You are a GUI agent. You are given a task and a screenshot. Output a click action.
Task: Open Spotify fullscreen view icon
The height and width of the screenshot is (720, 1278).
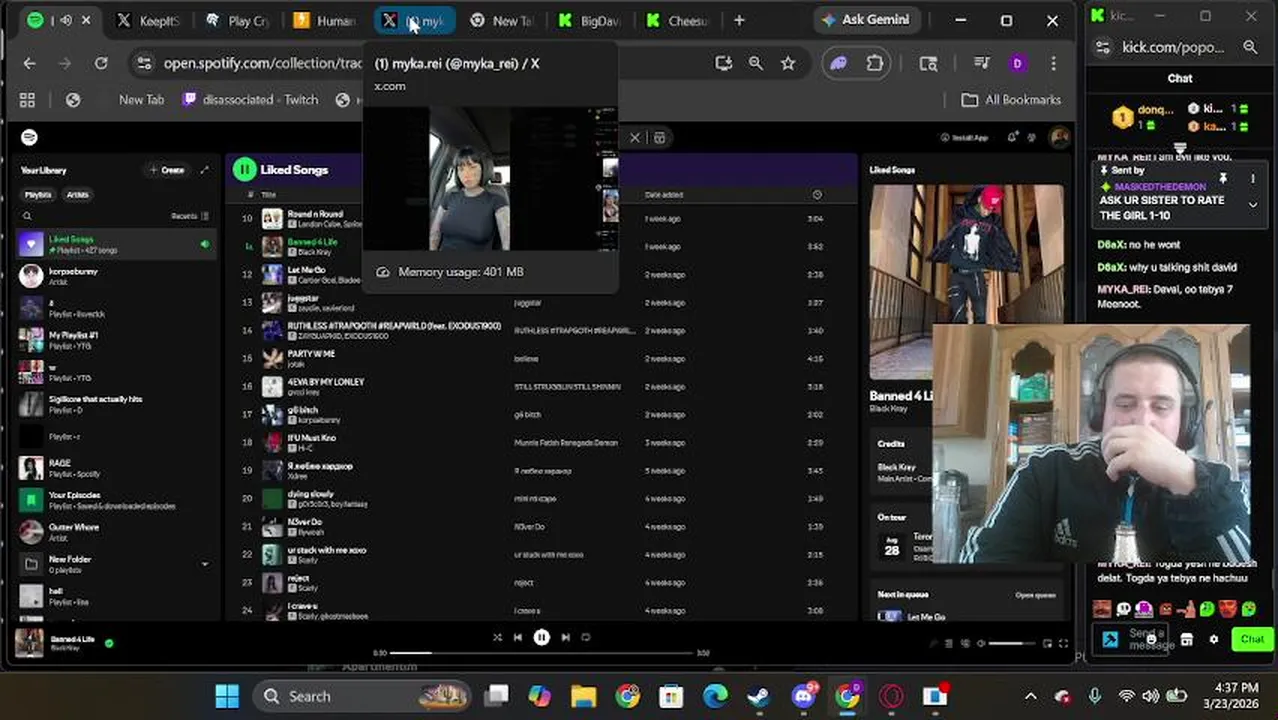pyautogui.click(x=1063, y=644)
